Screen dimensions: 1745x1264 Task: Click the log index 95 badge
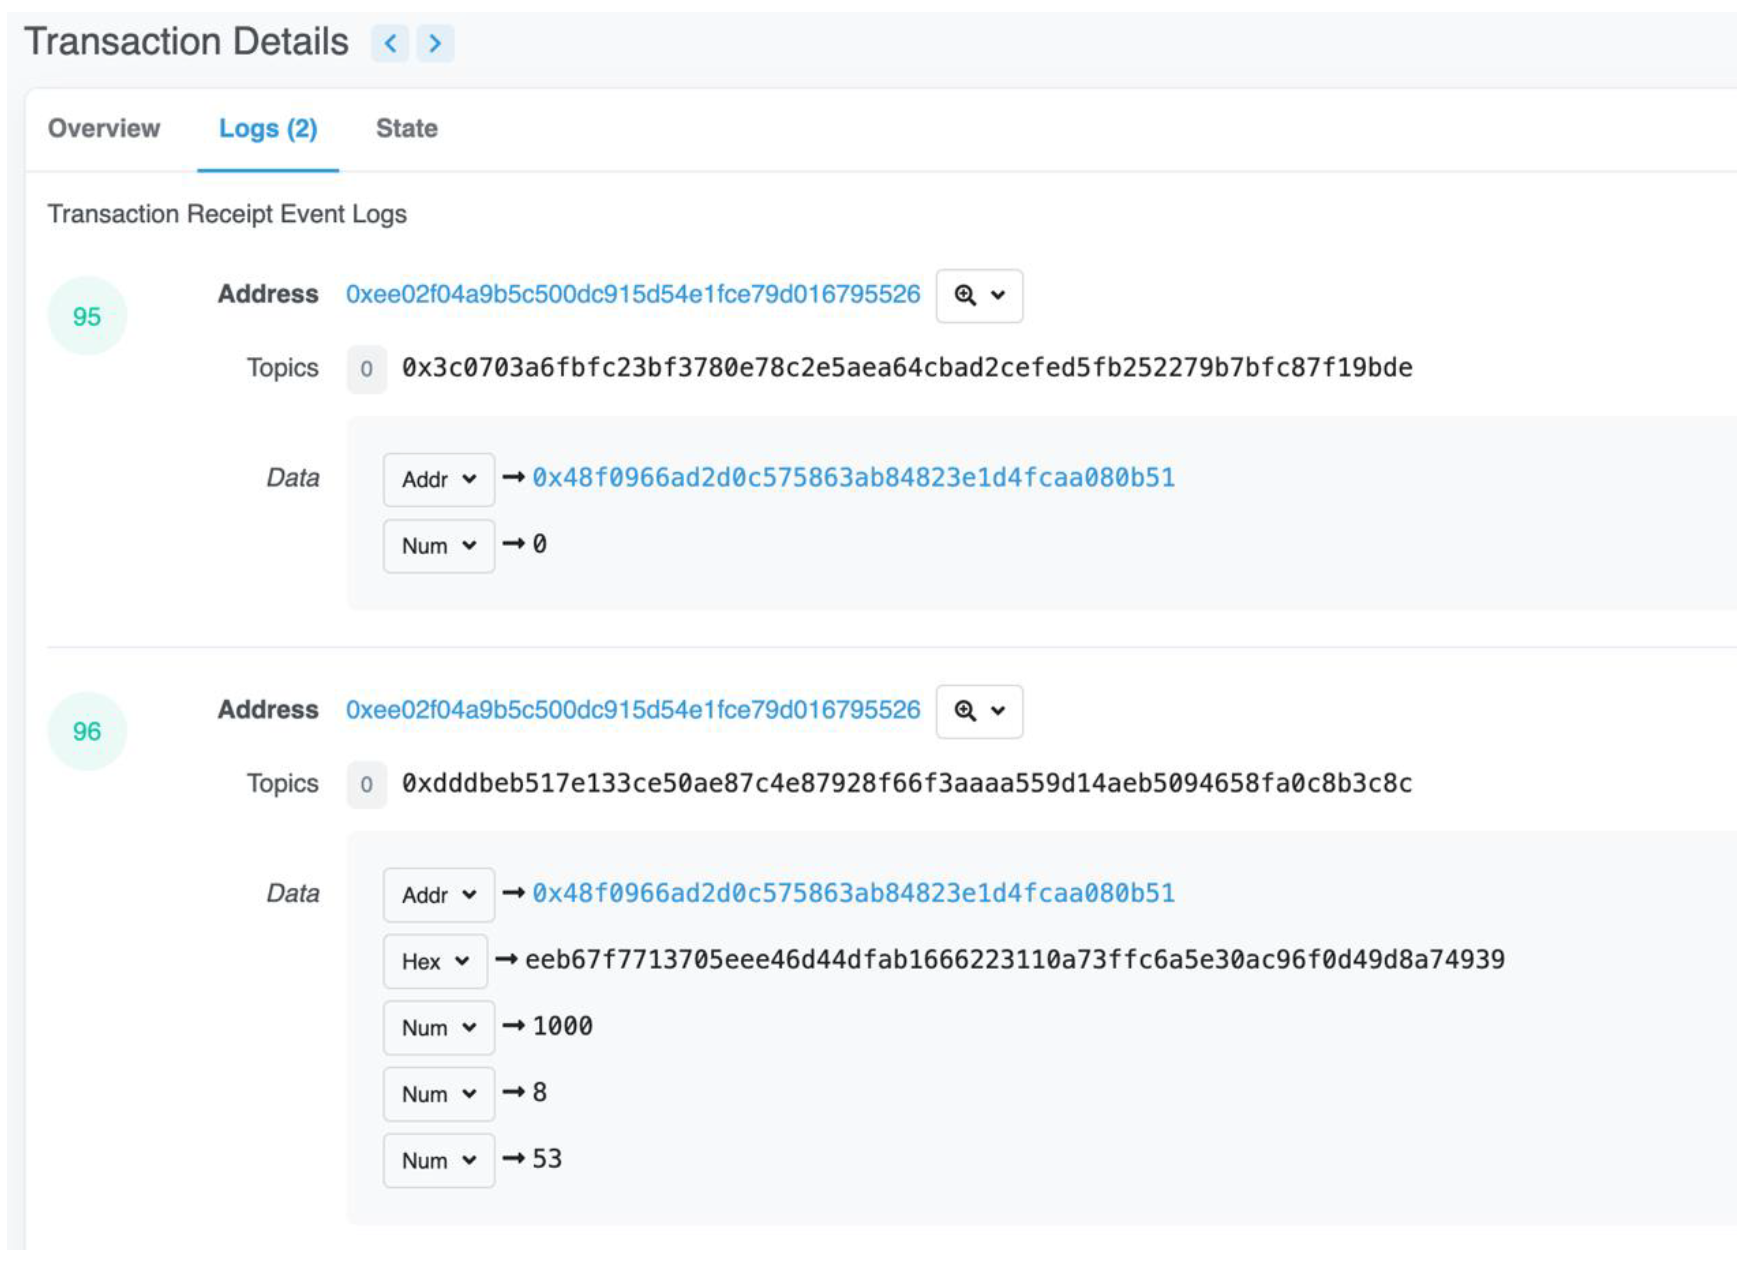pyautogui.click(x=87, y=317)
